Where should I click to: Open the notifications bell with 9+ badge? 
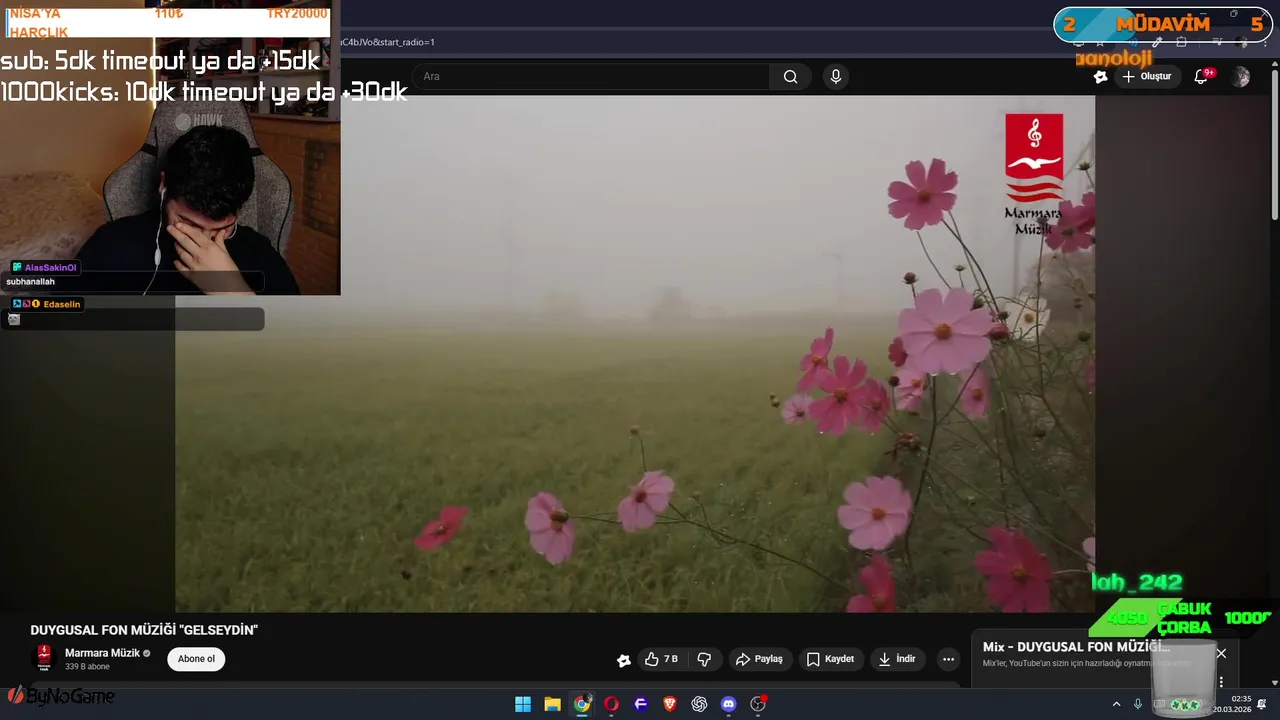point(1203,77)
